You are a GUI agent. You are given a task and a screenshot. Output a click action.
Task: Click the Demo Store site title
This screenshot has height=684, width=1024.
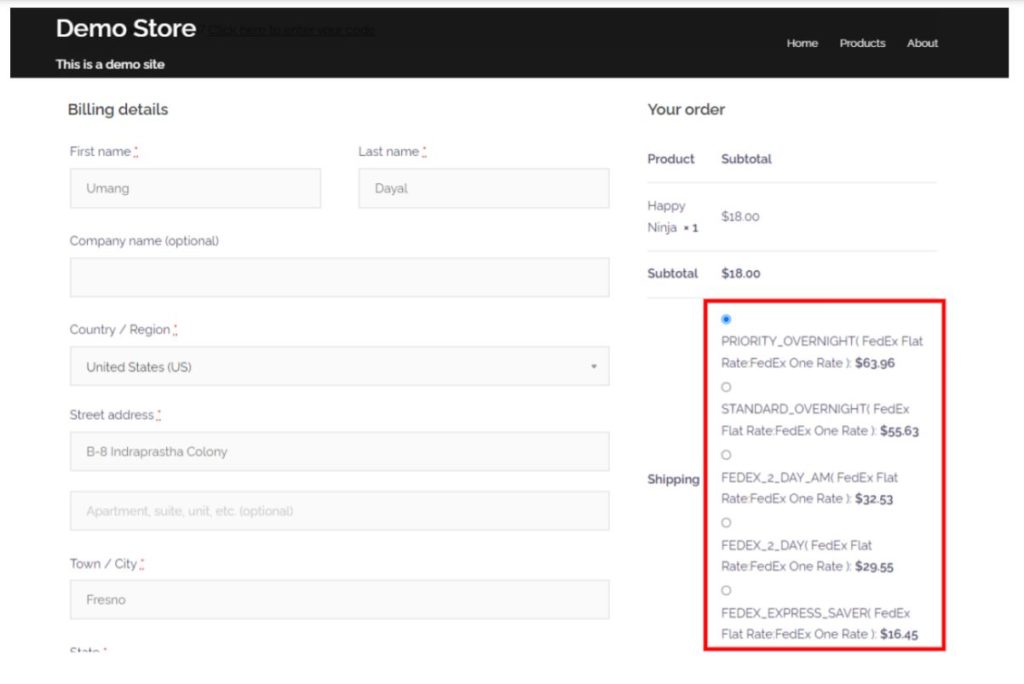click(125, 29)
